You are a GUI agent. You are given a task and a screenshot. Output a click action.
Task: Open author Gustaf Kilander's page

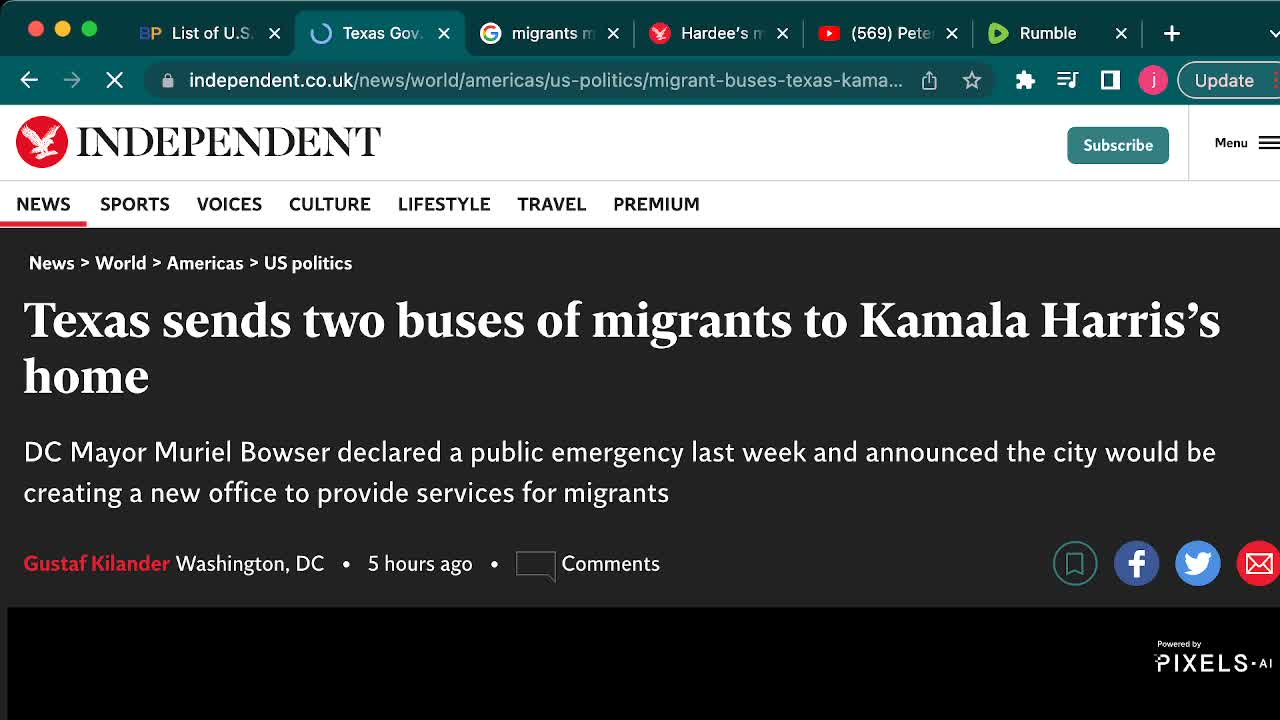coord(97,564)
